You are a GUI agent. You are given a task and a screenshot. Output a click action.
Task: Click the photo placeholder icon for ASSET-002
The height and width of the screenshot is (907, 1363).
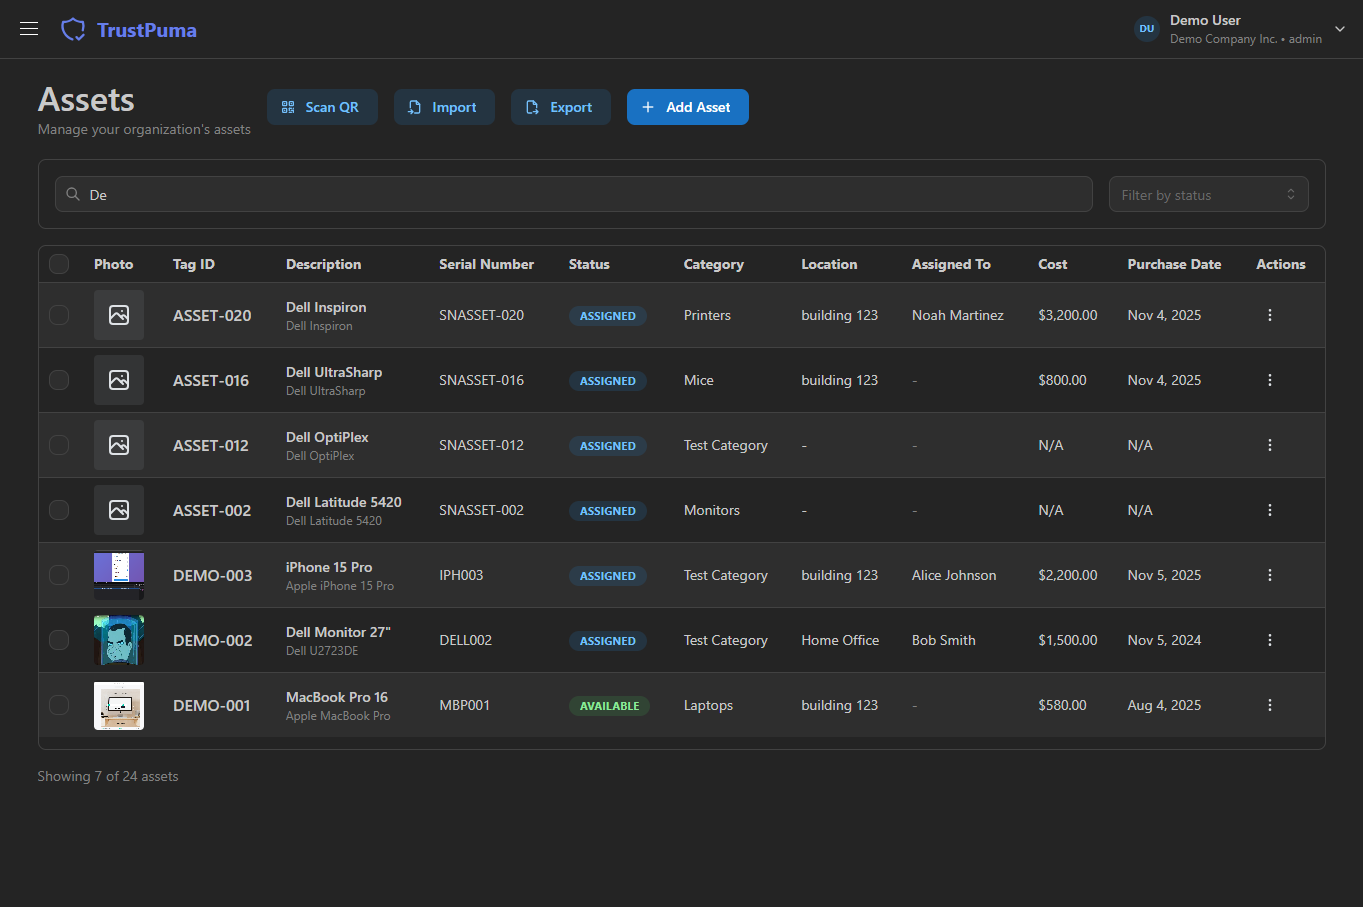118,510
